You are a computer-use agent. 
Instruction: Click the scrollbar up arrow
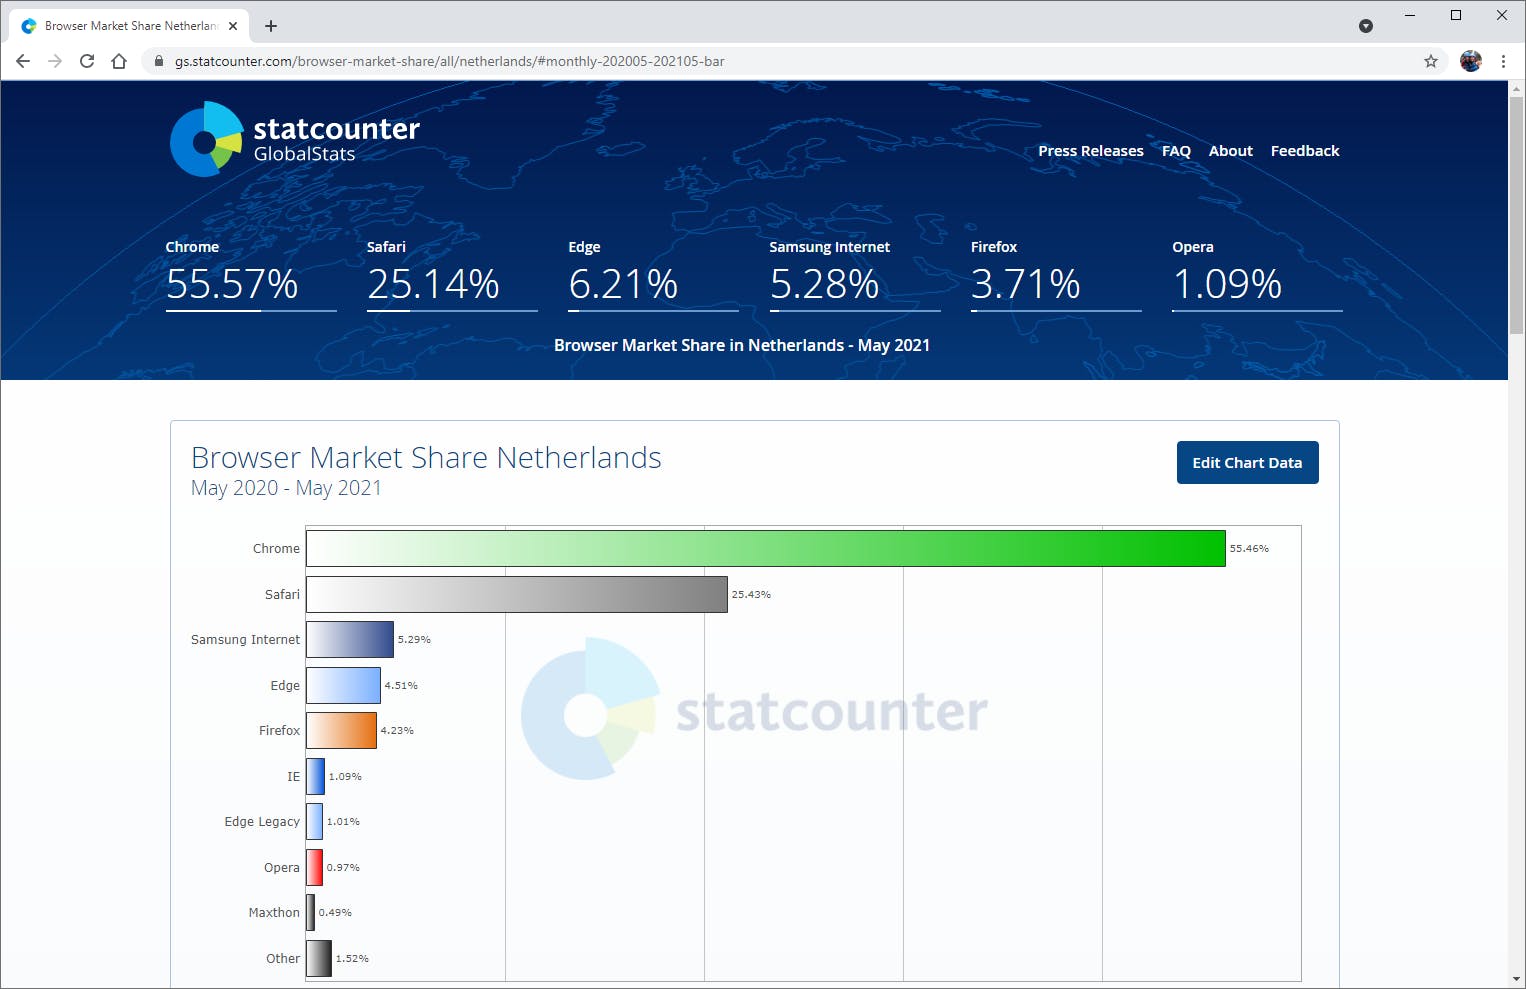[x=1517, y=89]
